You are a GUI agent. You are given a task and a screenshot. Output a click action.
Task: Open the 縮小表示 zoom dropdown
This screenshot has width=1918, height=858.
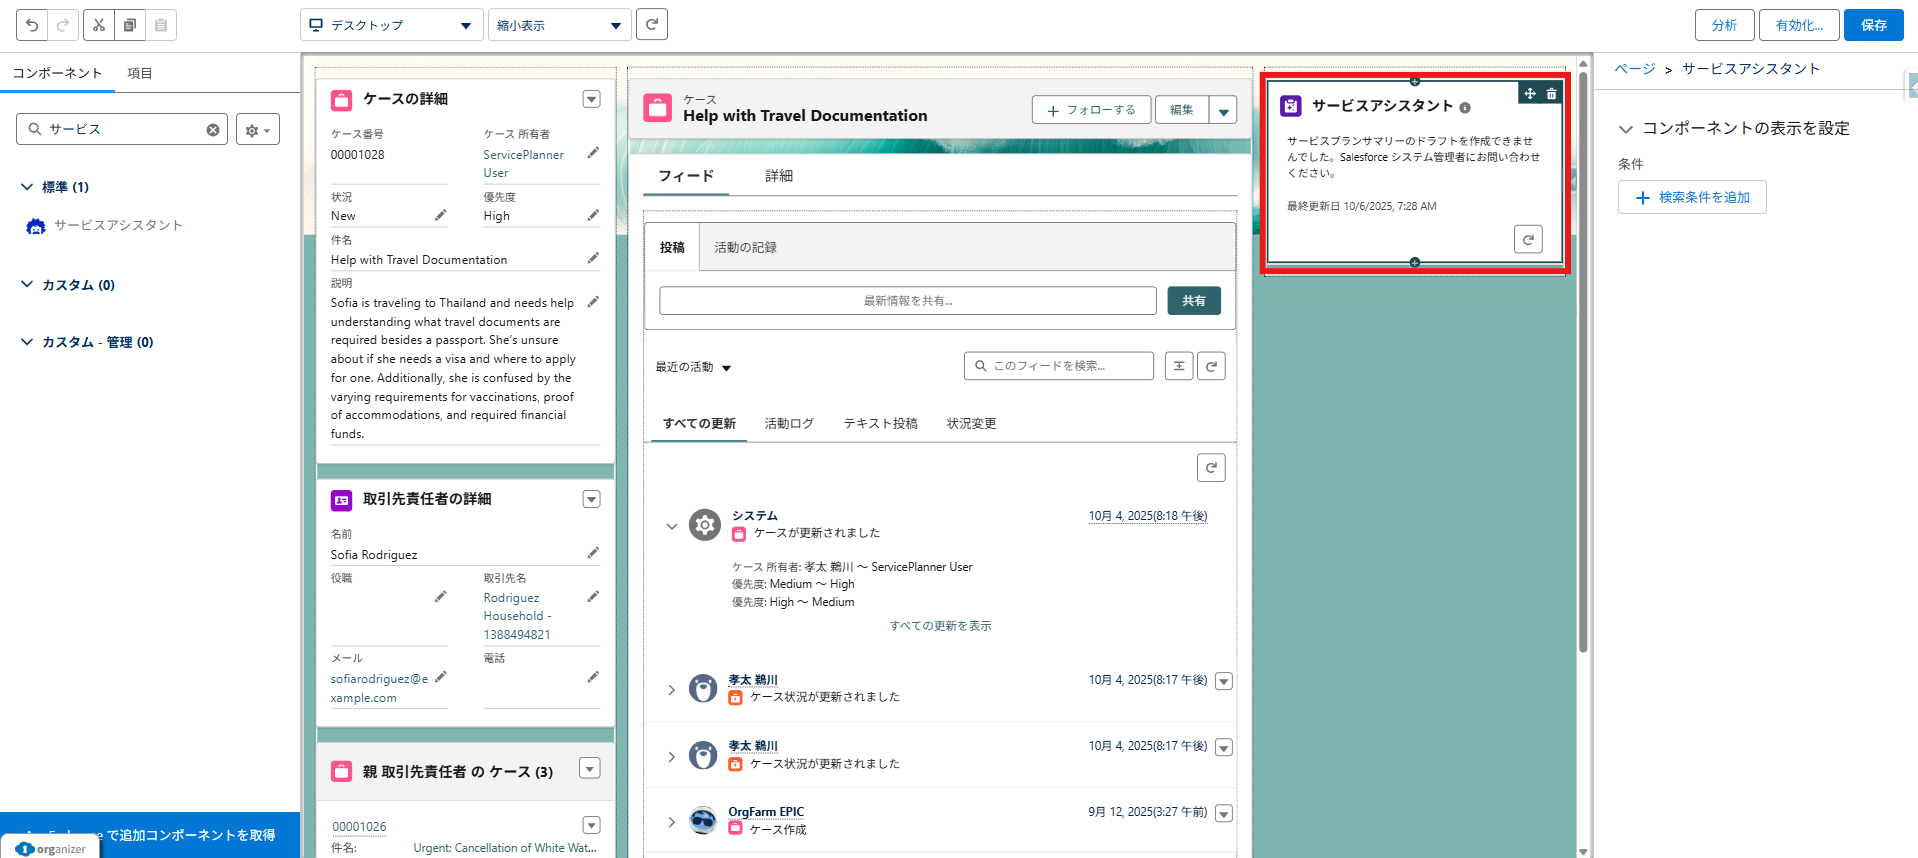point(558,25)
